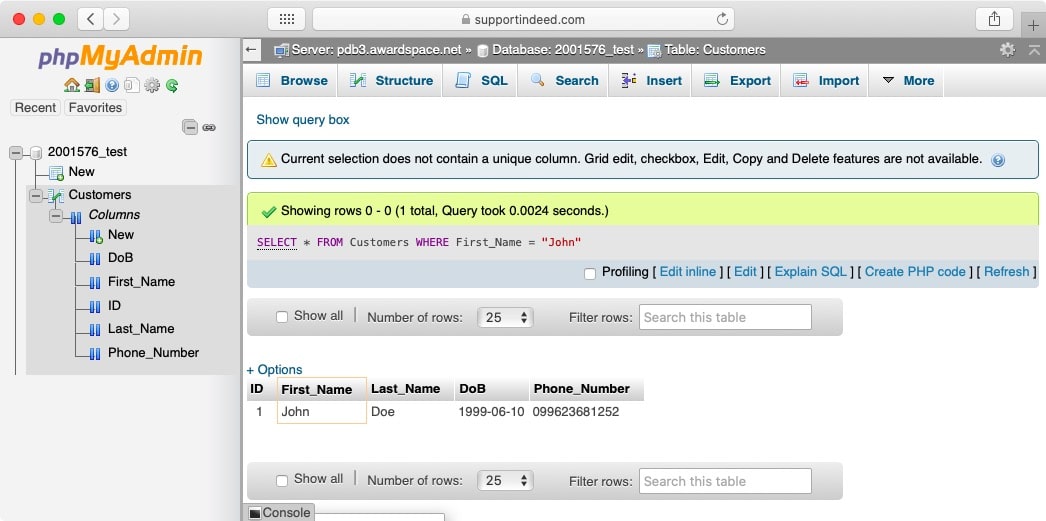This screenshot has height=521, width=1046.
Task: Open the upper Number of rows dropdown
Action: click(505, 317)
